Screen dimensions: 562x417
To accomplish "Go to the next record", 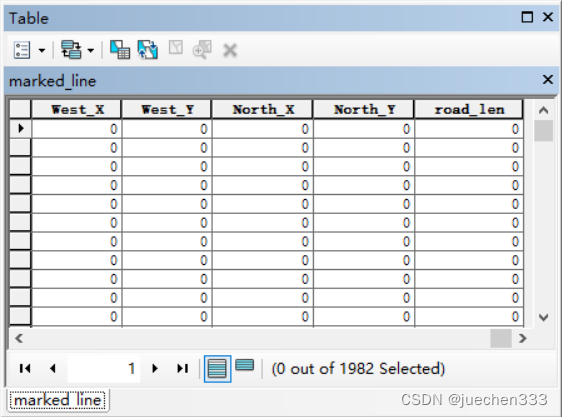I will click(x=155, y=368).
